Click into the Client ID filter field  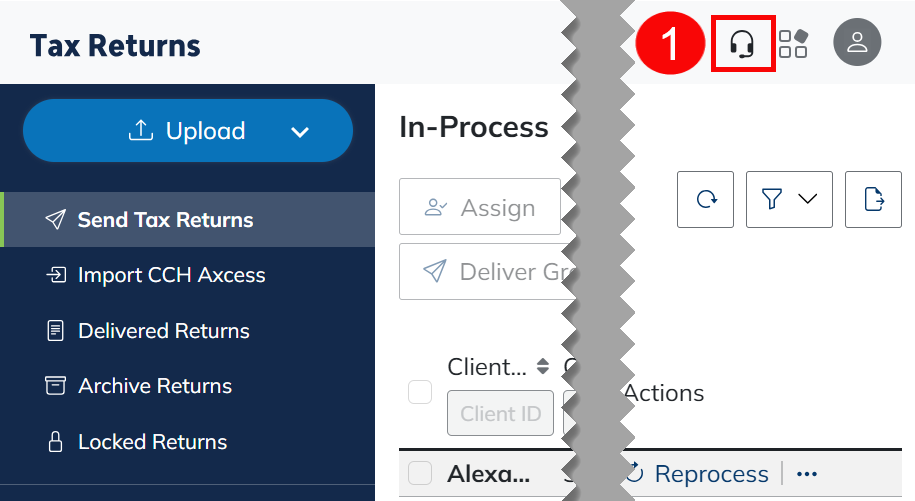pos(500,414)
